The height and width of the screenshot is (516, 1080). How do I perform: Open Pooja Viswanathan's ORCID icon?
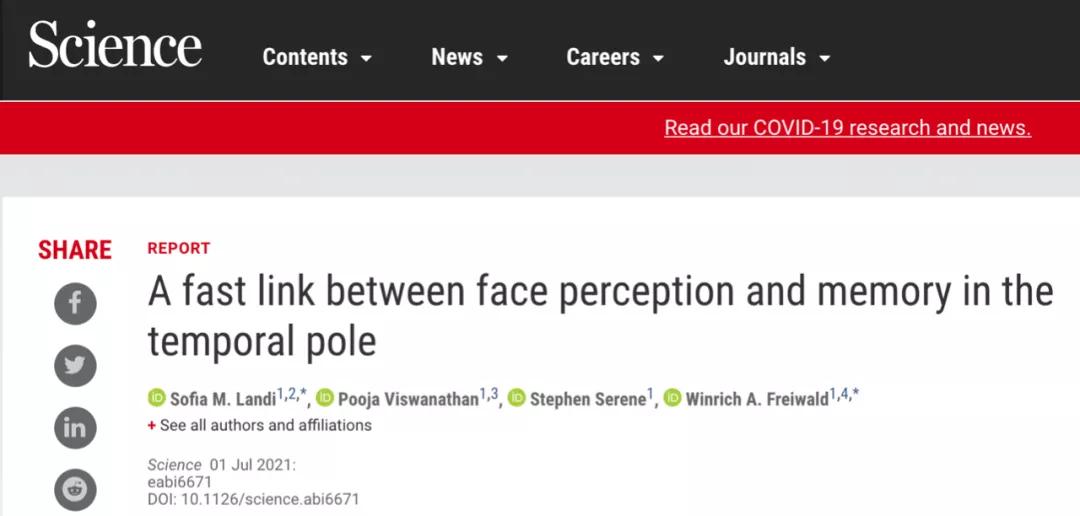coord(324,398)
